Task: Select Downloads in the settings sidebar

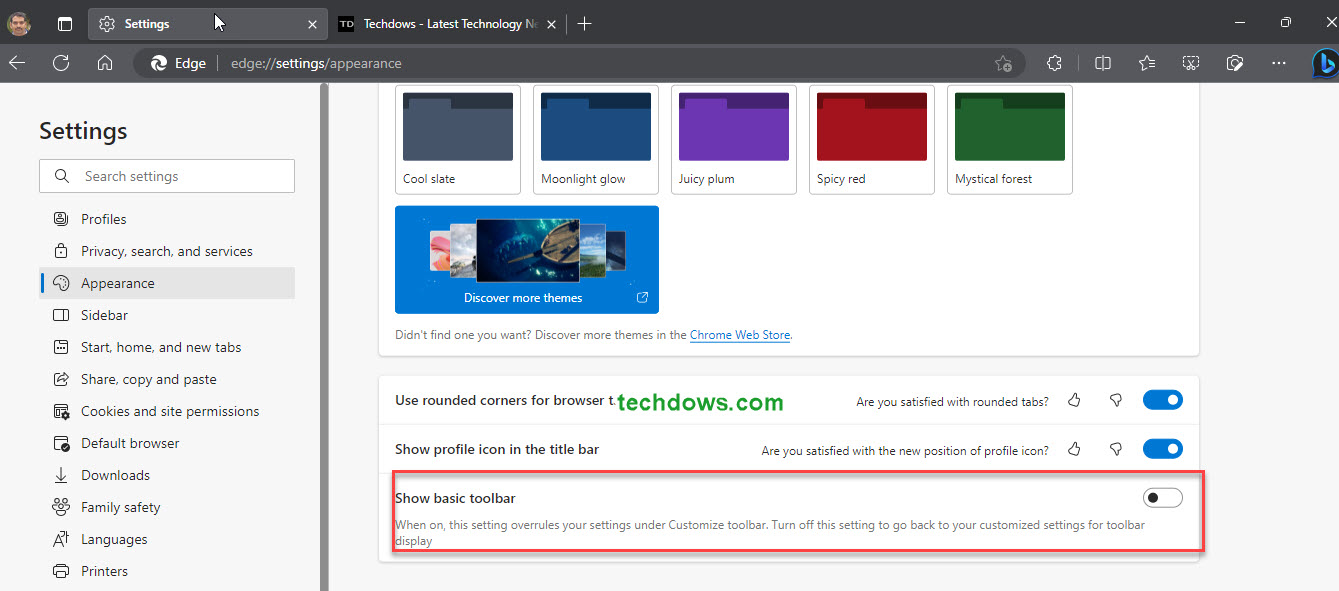Action: (116, 474)
